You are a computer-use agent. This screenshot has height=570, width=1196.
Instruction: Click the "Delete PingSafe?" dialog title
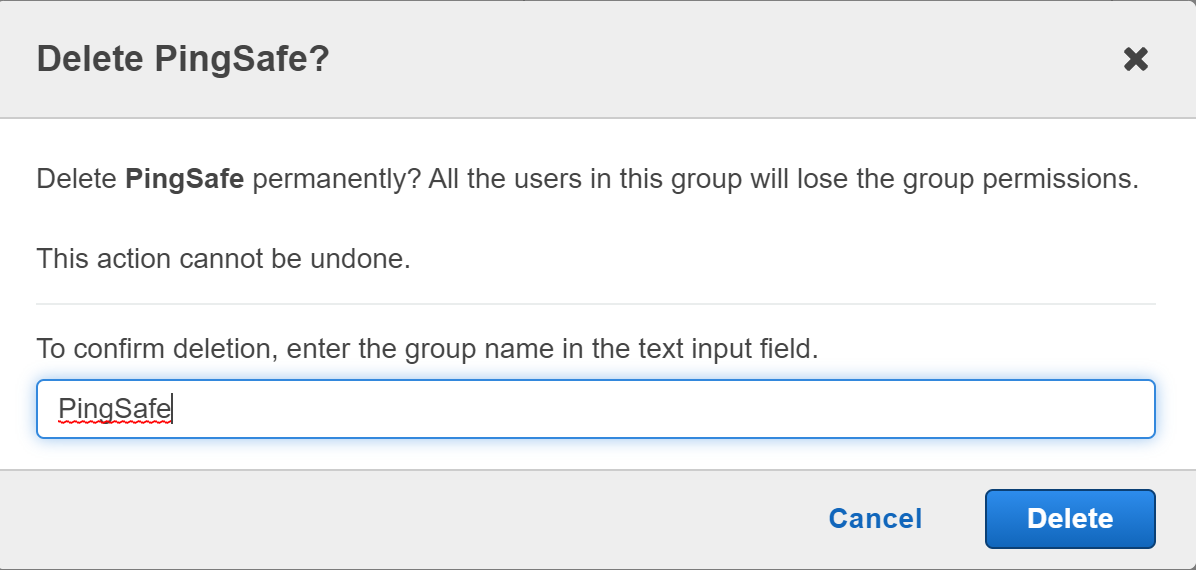click(183, 59)
